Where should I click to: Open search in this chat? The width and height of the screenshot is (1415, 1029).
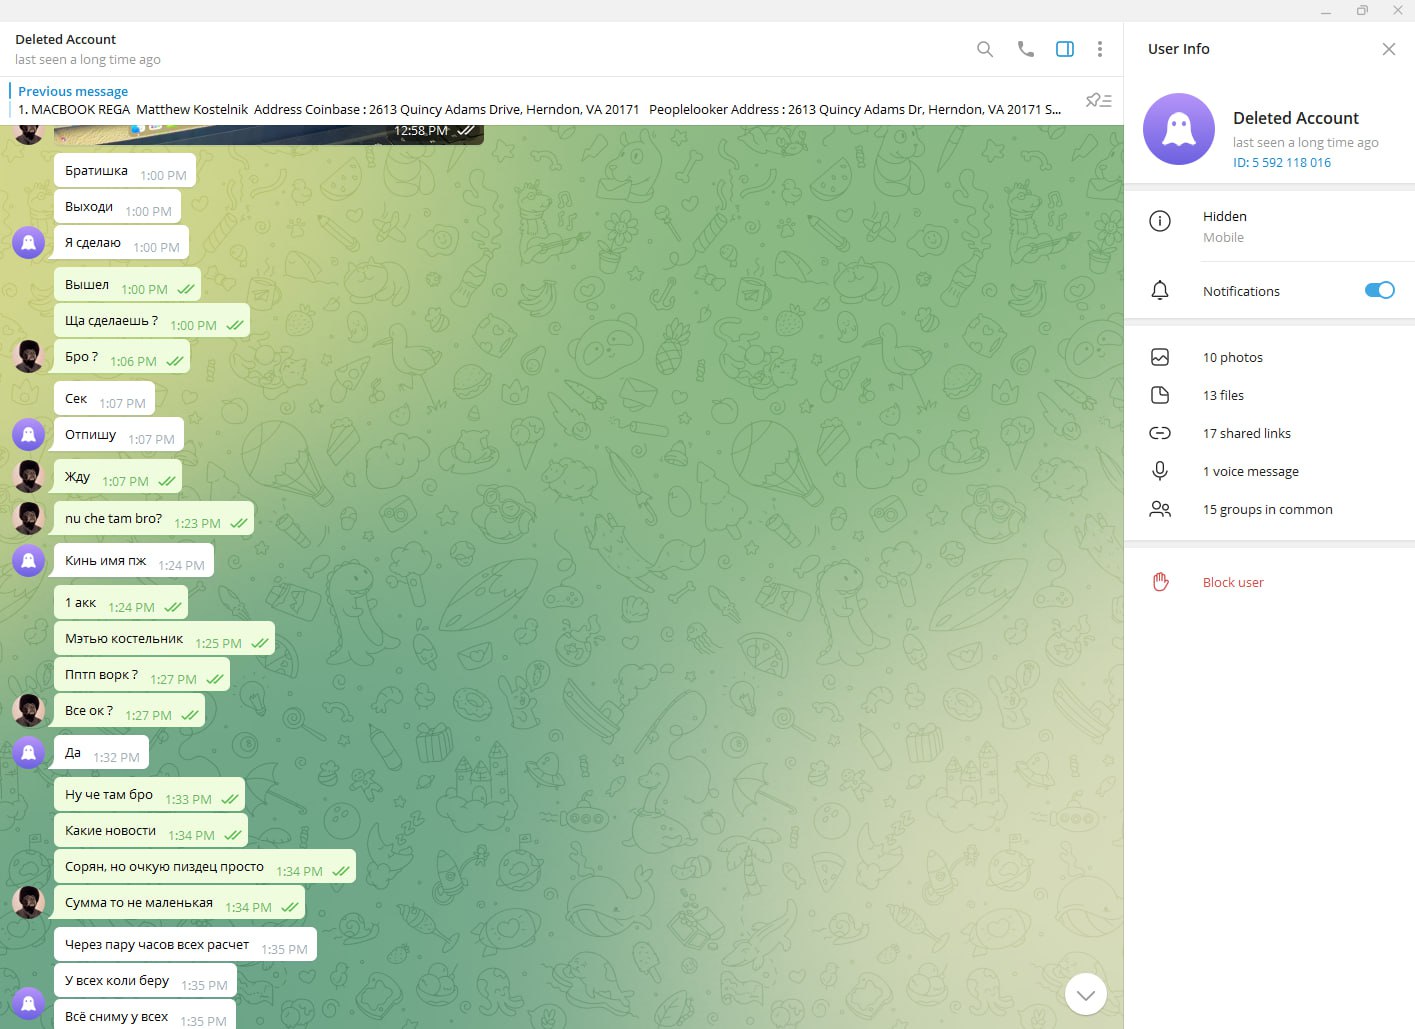pos(985,49)
